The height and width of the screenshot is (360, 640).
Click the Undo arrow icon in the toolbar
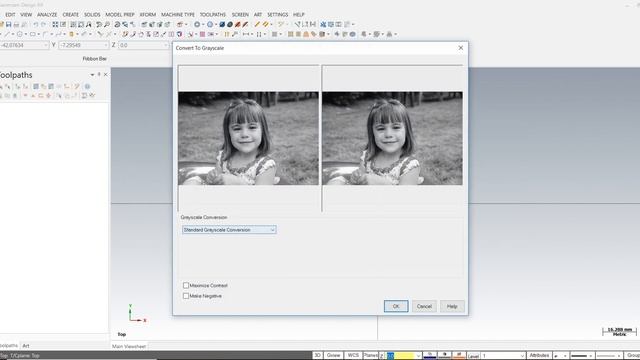click(x=36, y=24)
